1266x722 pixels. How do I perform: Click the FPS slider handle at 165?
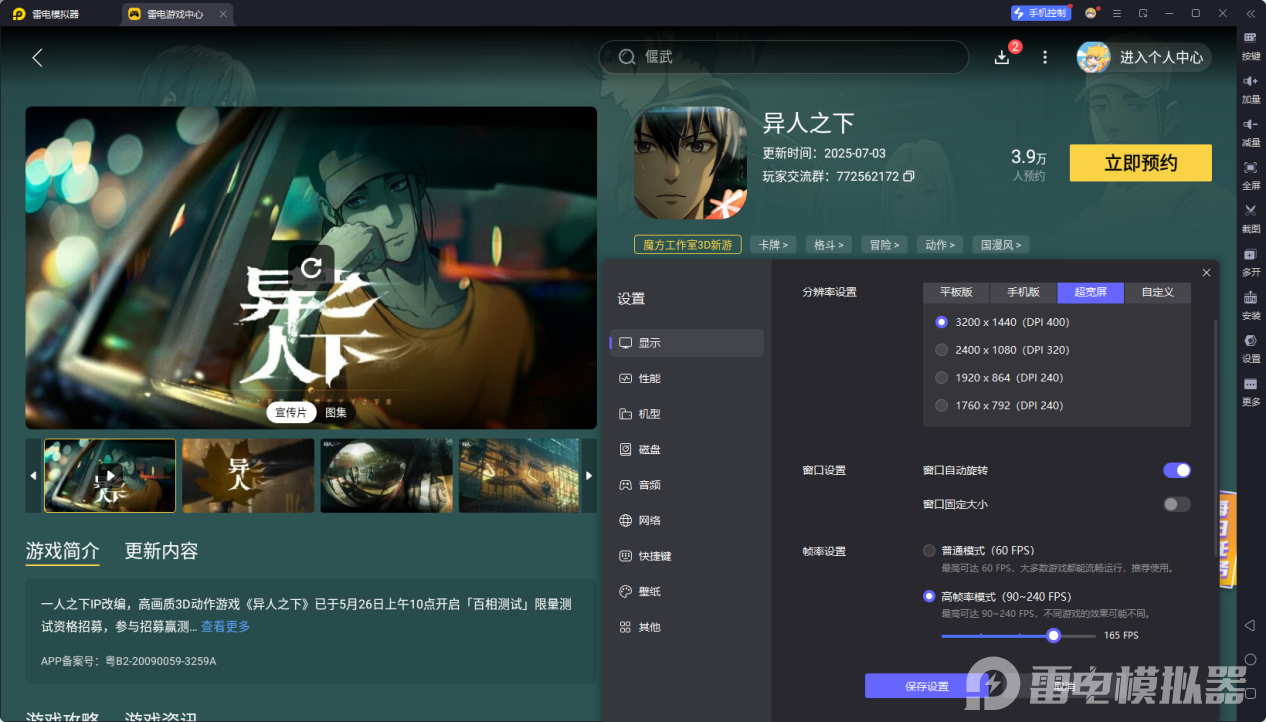pos(1053,635)
